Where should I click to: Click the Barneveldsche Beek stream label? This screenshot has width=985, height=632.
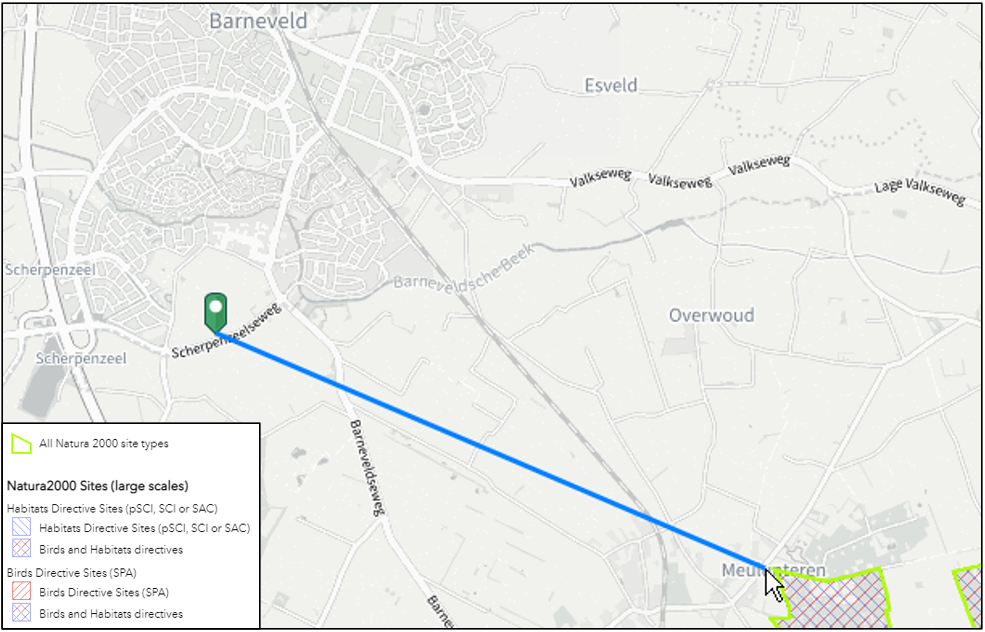tap(464, 266)
